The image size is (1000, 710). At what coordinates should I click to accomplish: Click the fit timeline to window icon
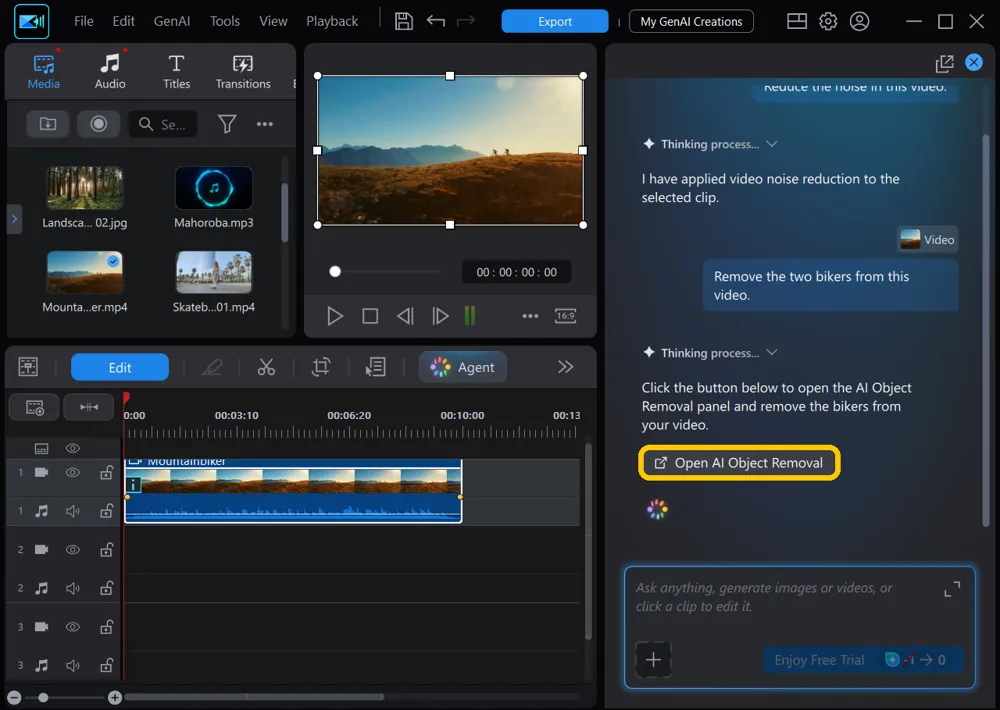[89, 407]
